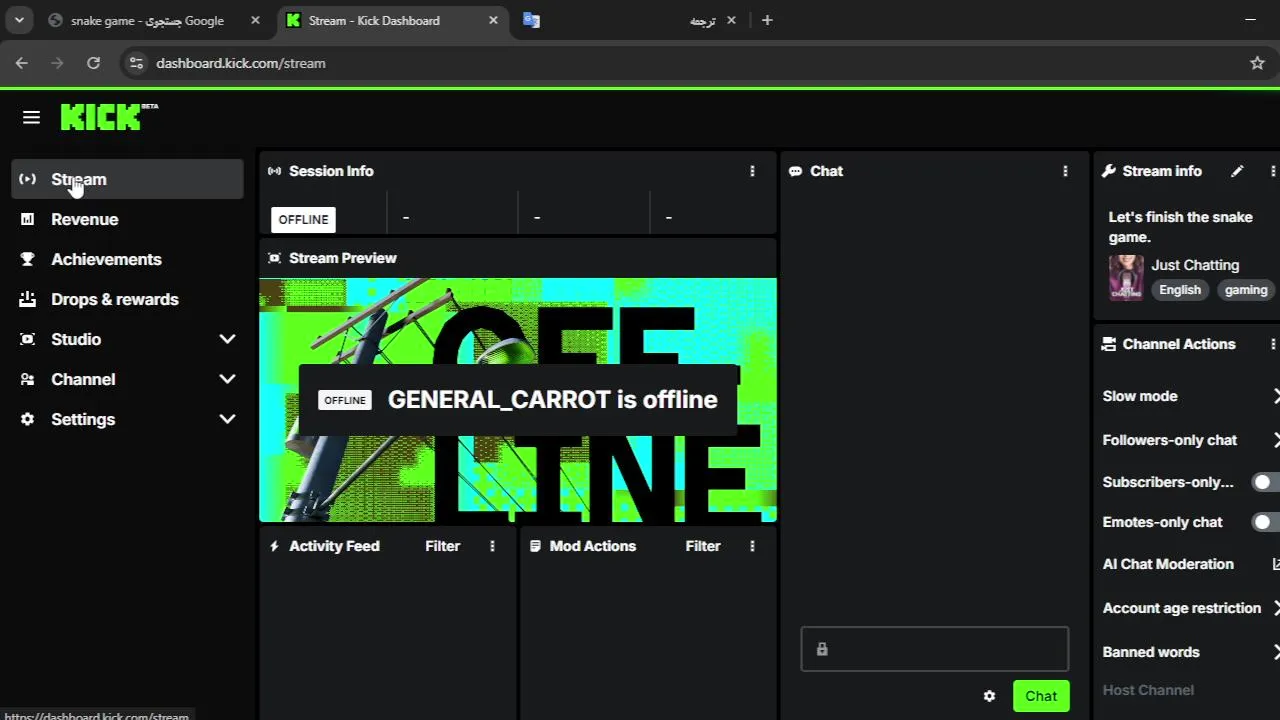Switch to snake game Google tab
Image resolution: width=1280 pixels, height=720 pixels.
[x=155, y=20]
